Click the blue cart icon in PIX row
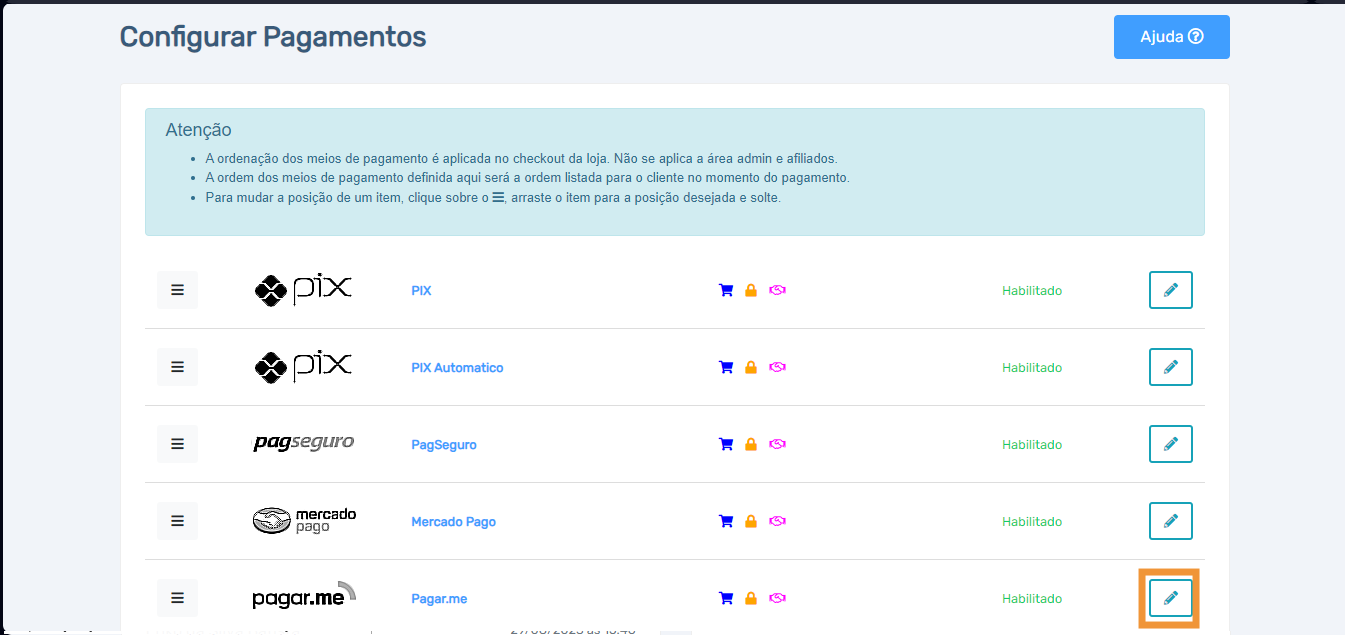The width and height of the screenshot is (1345, 635). coord(726,290)
